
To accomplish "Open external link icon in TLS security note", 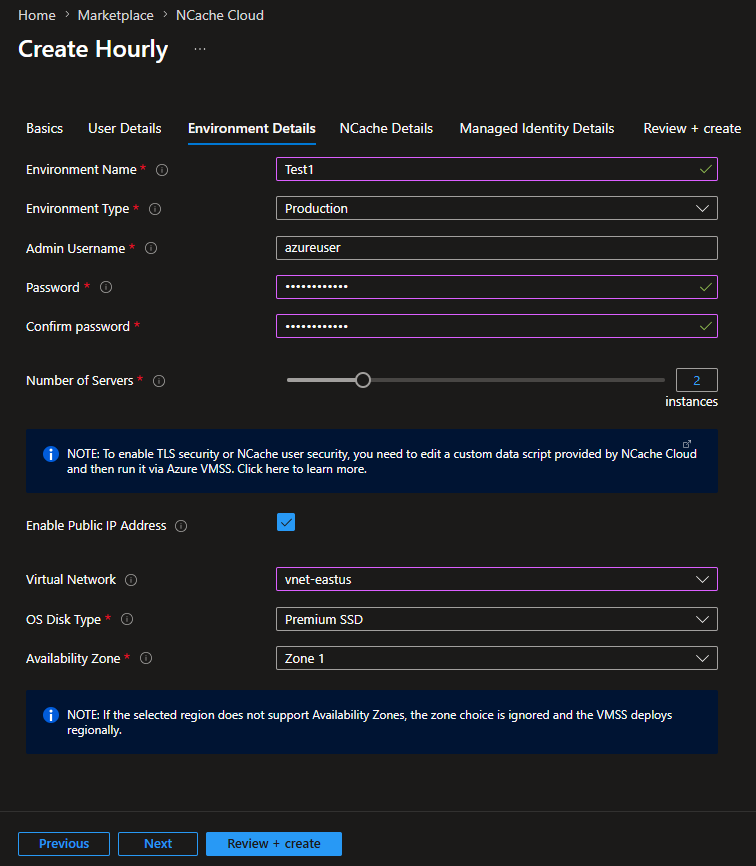I will tap(686, 444).
